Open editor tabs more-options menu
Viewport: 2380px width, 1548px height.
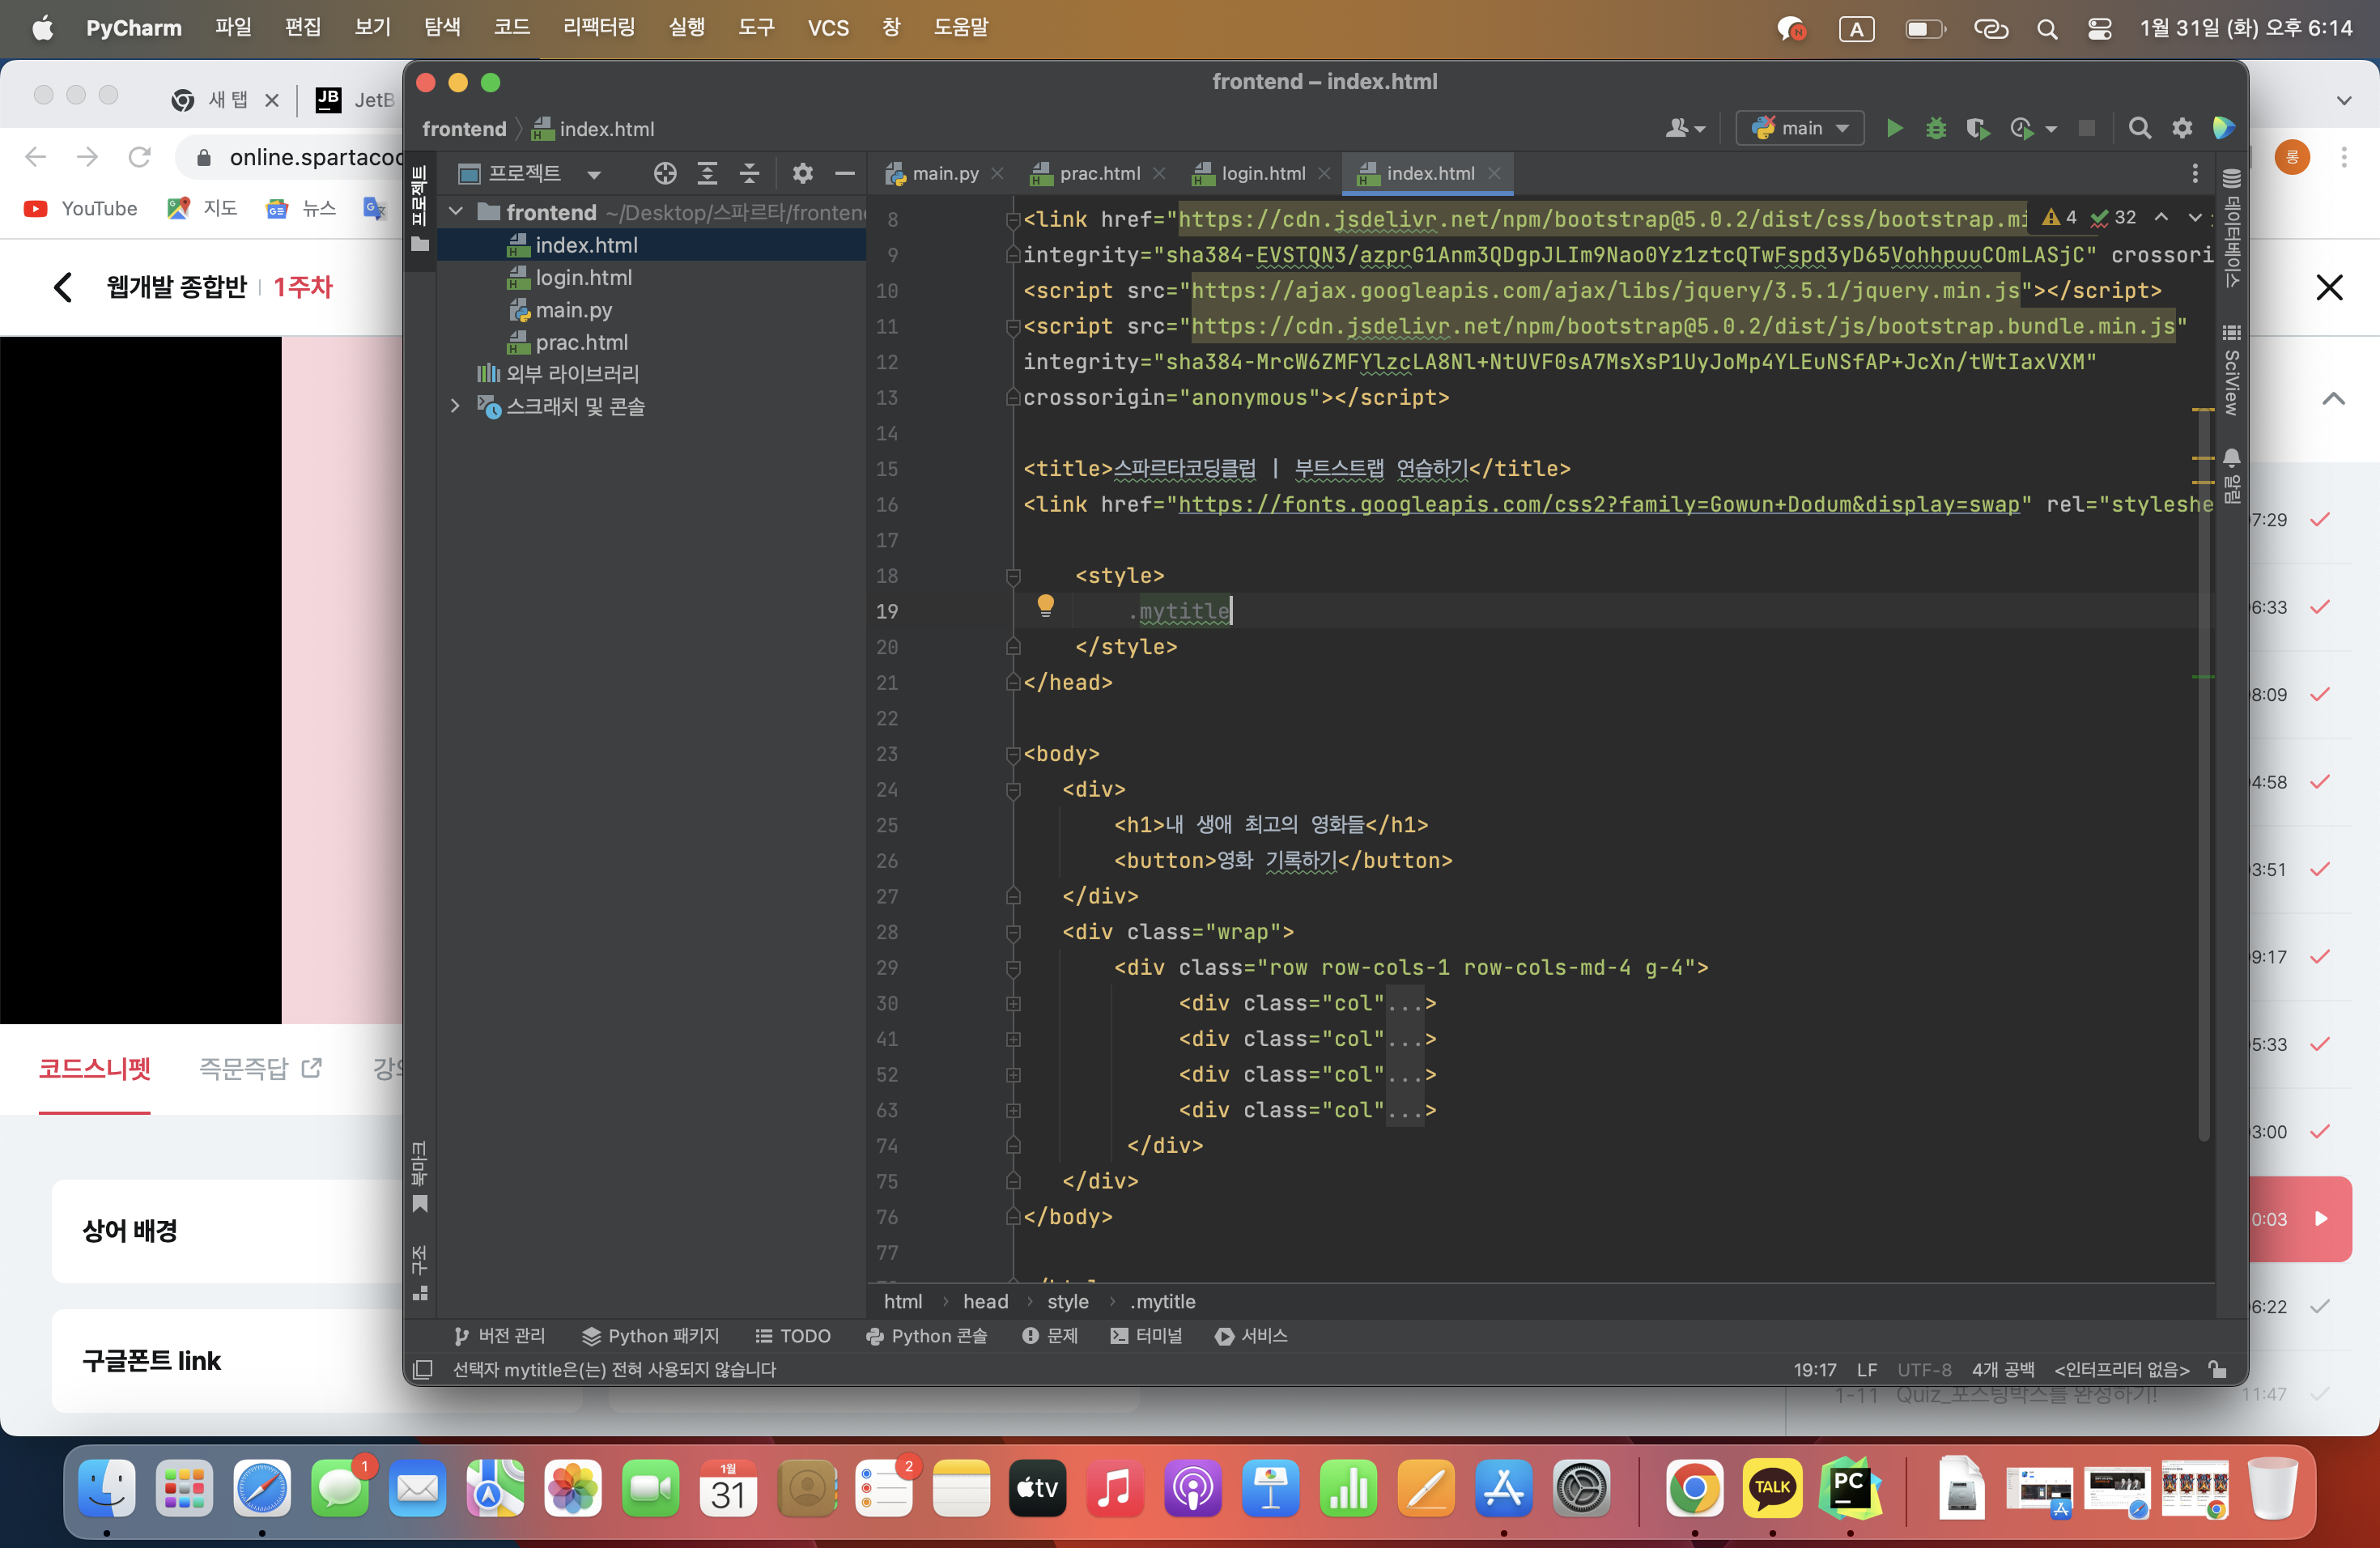[2195, 174]
